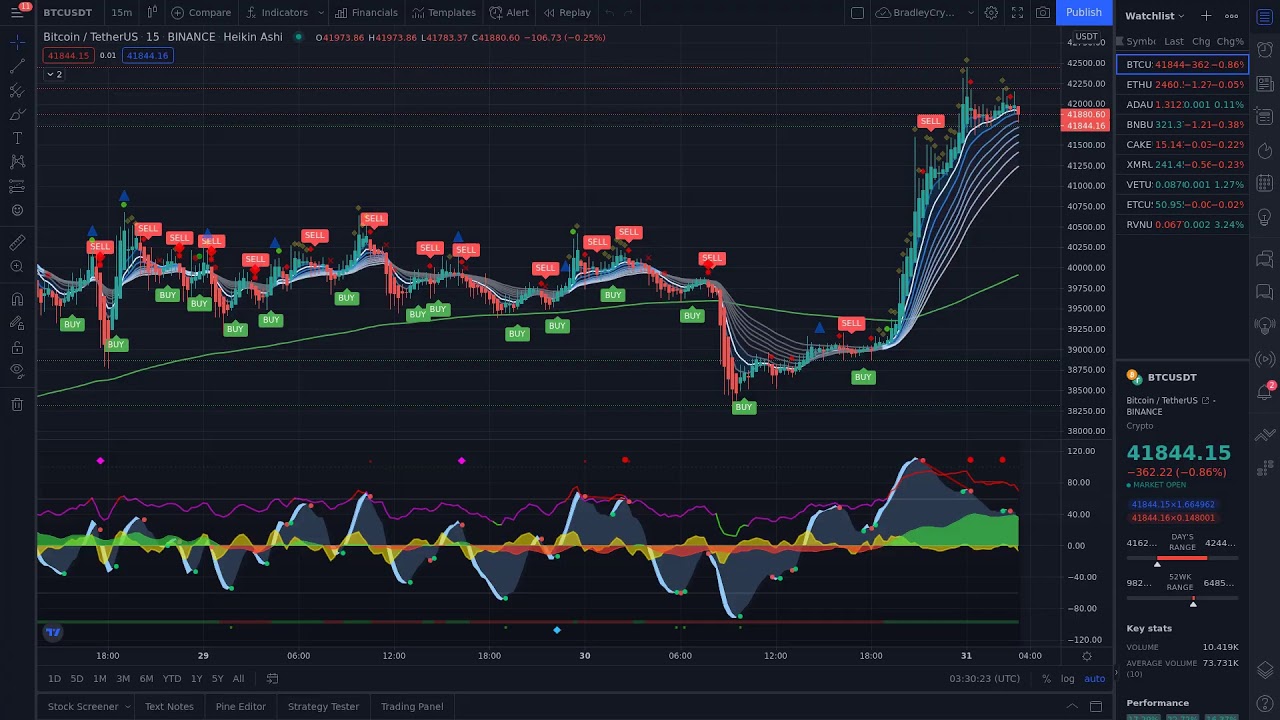Image resolution: width=1280 pixels, height=720 pixels.
Task: Undo the last chart action
Action: coord(609,12)
